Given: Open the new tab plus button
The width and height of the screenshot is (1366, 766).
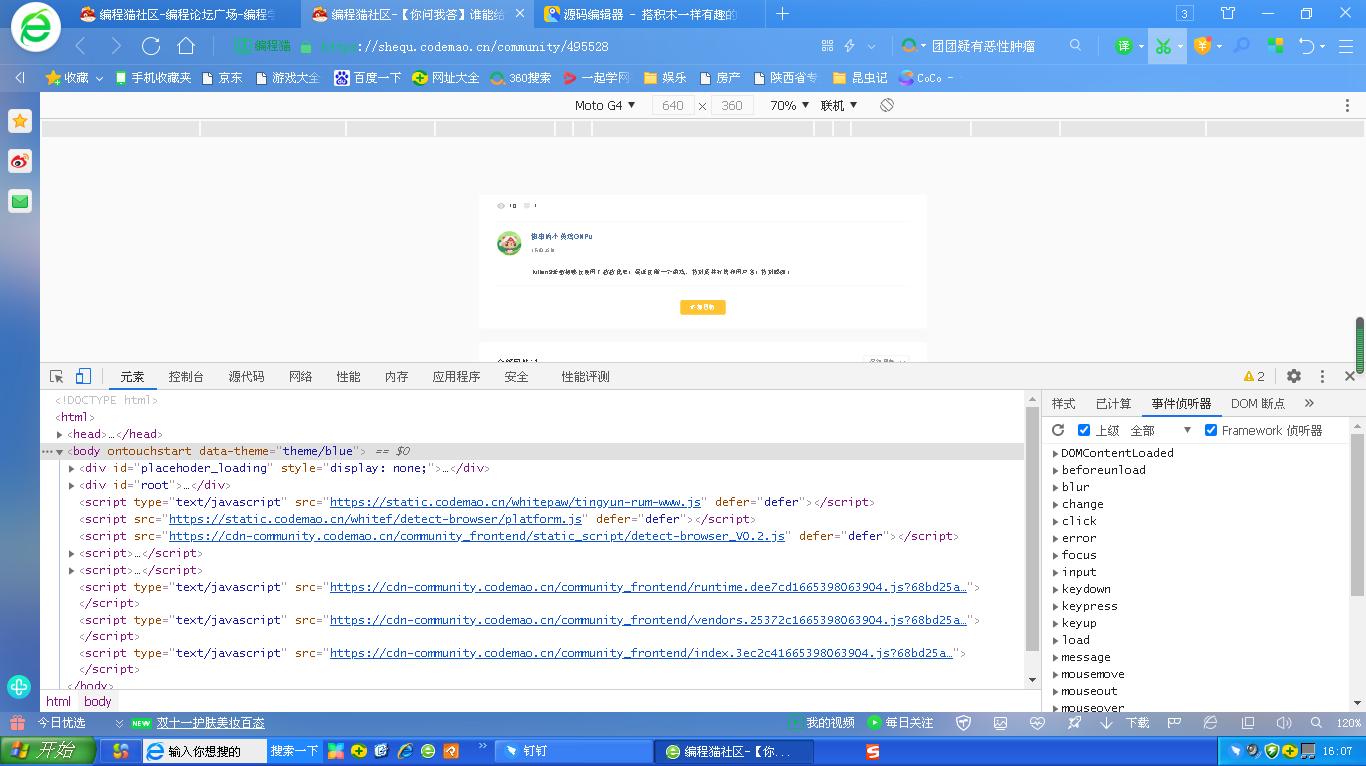Looking at the screenshot, I should coord(783,14).
